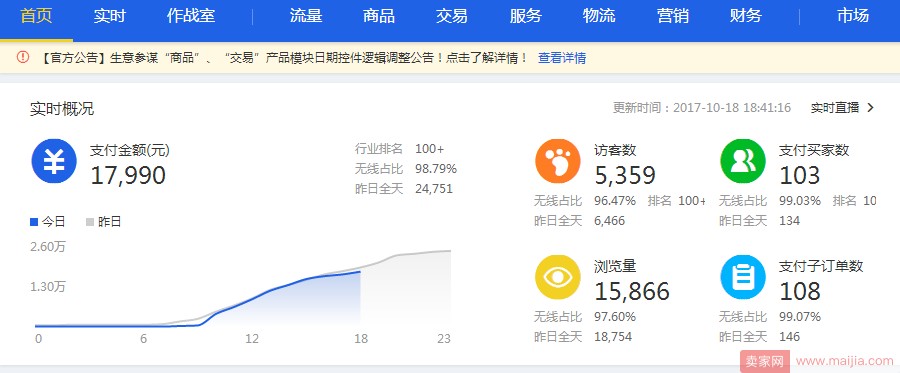The height and width of the screenshot is (373, 900).
Task: Click the chevron next to 实时直播
Action: coord(870,107)
